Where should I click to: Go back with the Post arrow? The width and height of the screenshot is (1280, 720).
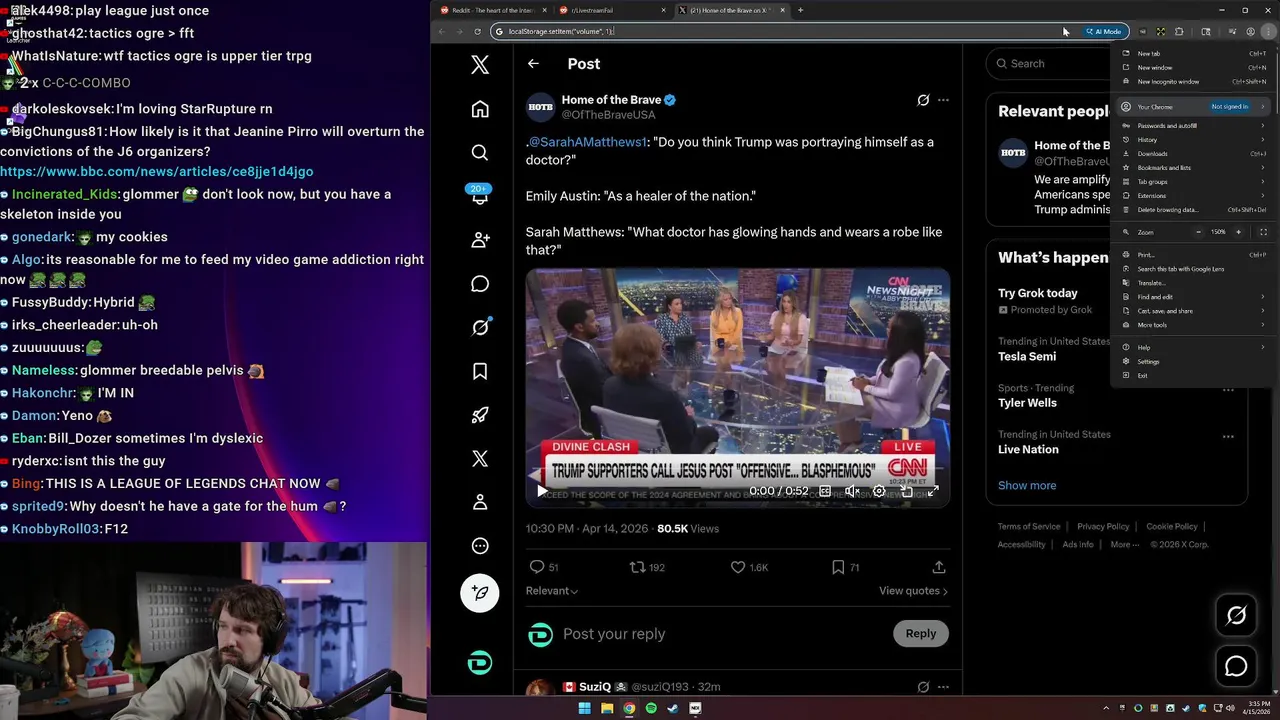click(x=533, y=63)
